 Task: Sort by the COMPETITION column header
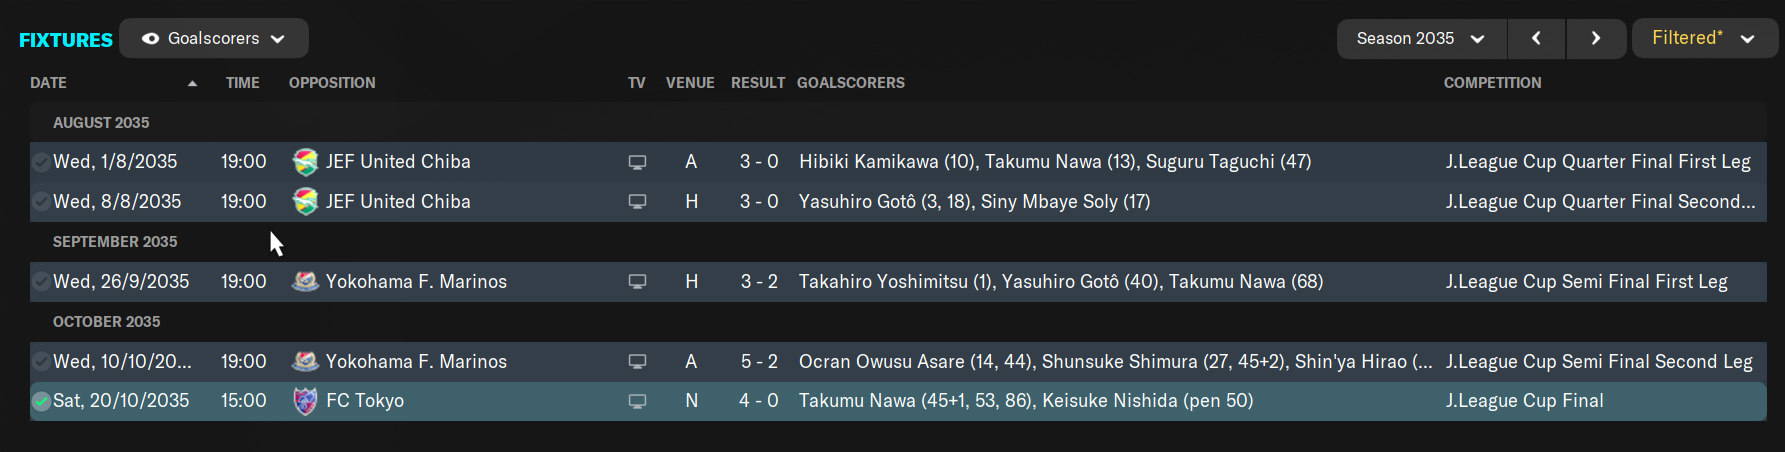click(1492, 83)
